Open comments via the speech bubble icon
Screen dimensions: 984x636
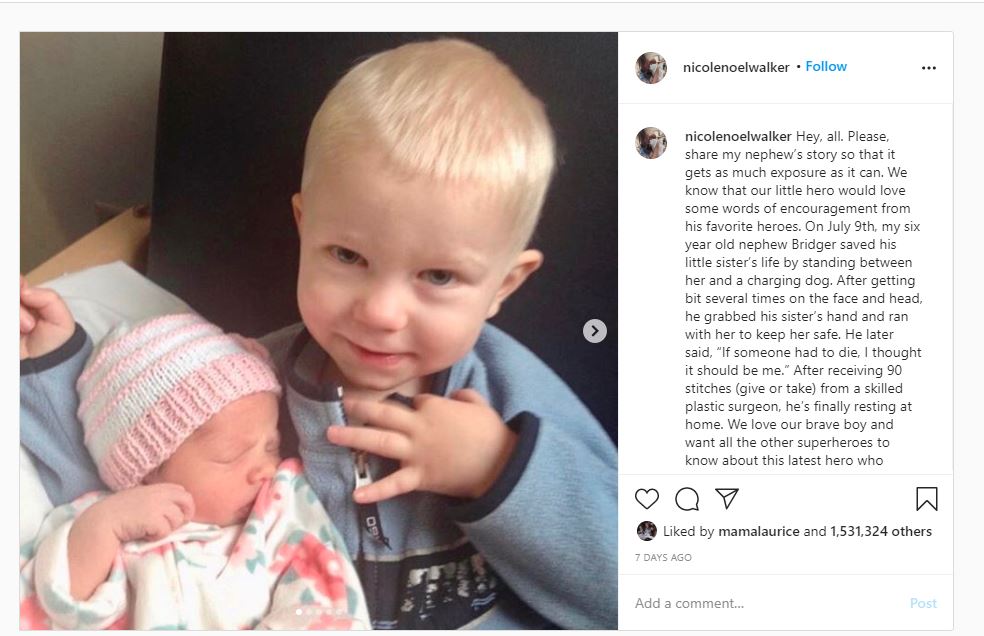coord(687,499)
